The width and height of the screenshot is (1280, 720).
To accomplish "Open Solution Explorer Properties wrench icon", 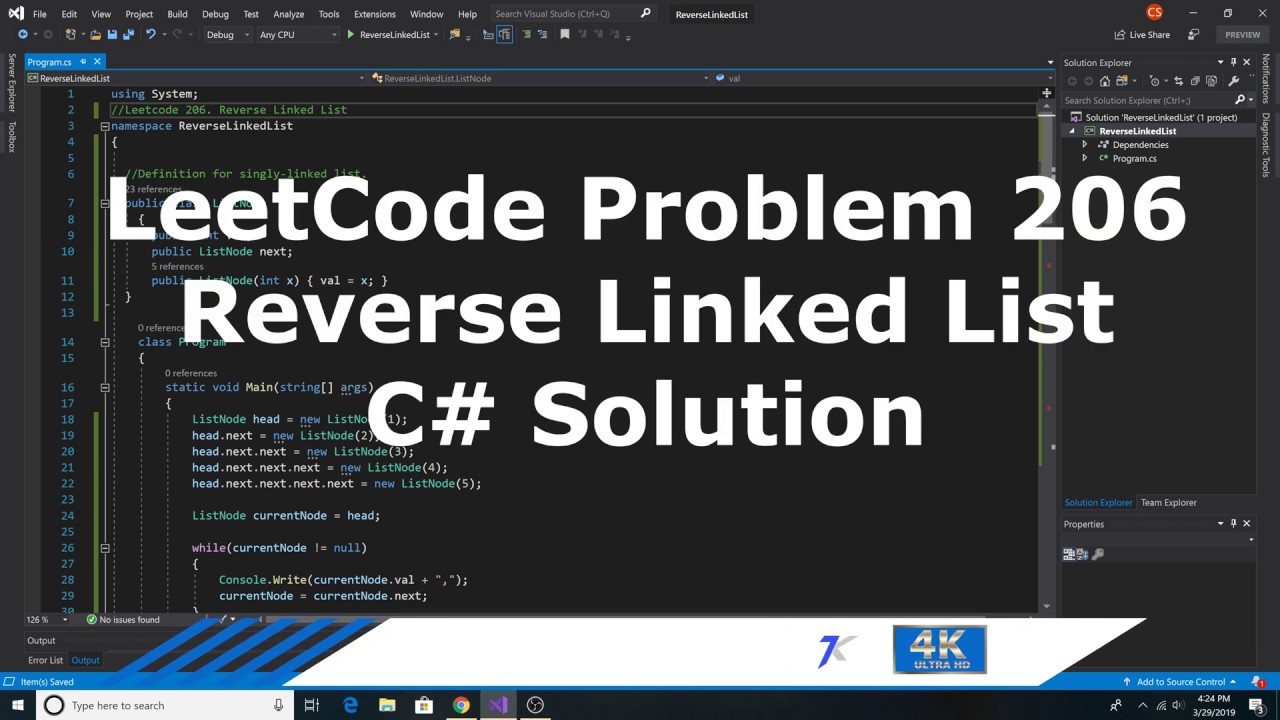I will (1233, 81).
